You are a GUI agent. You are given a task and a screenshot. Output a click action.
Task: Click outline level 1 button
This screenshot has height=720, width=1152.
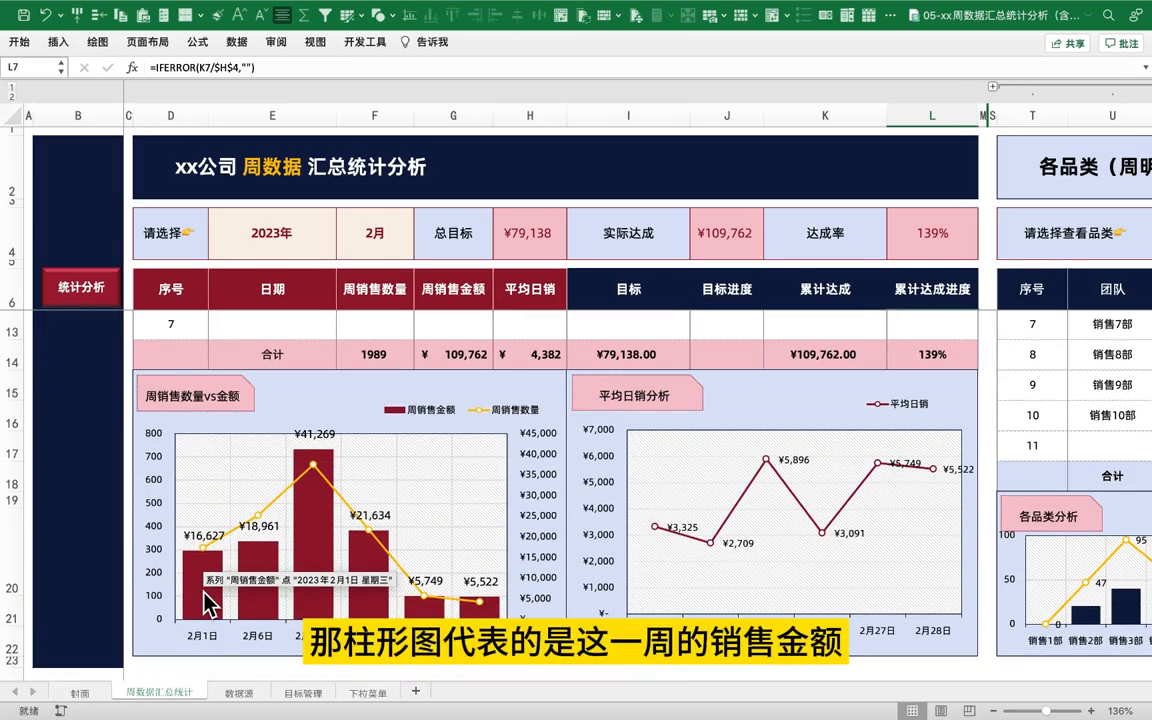tap(11, 87)
